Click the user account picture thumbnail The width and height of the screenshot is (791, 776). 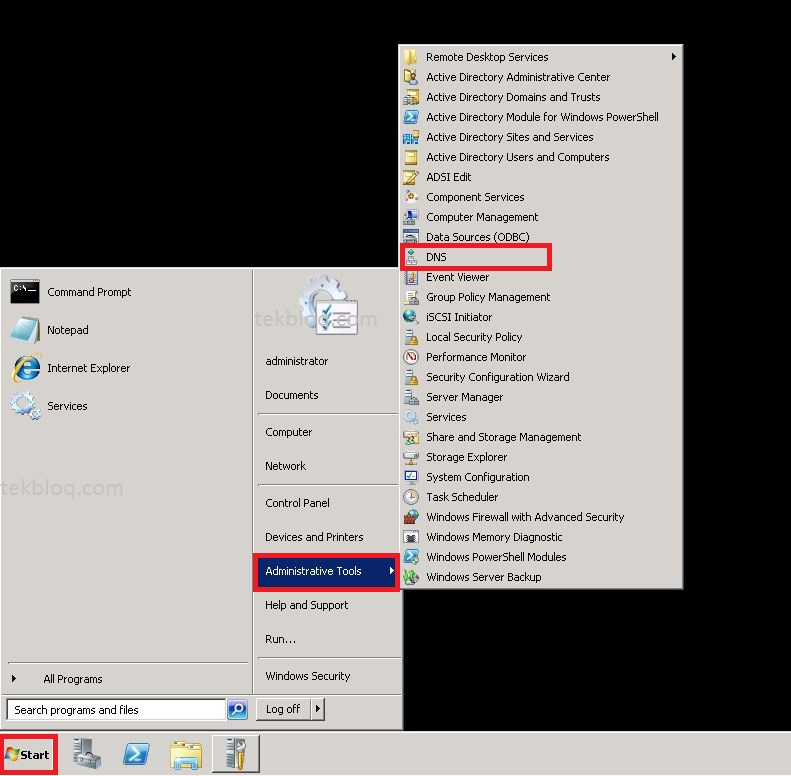point(329,305)
